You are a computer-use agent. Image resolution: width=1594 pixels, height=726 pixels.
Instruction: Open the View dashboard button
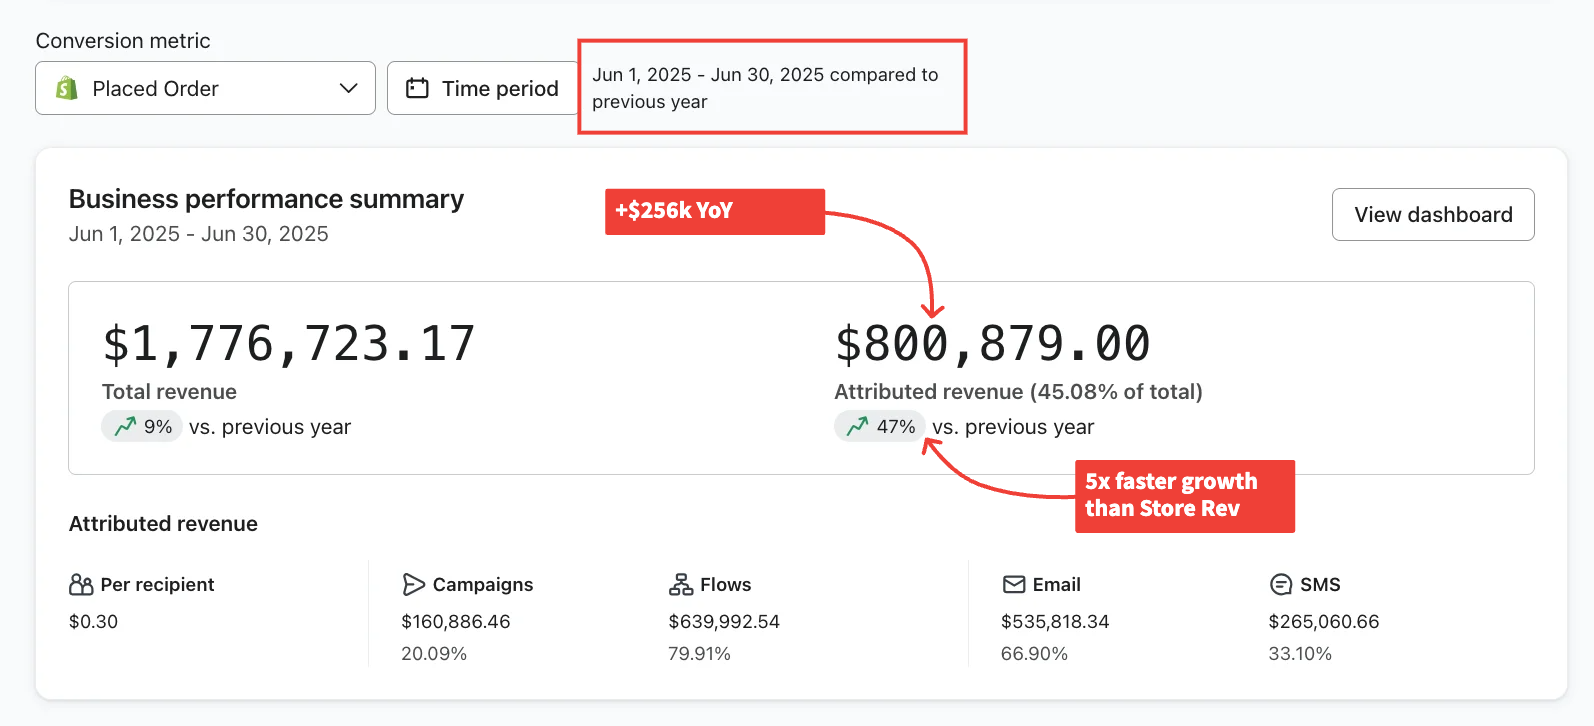[x=1433, y=214]
